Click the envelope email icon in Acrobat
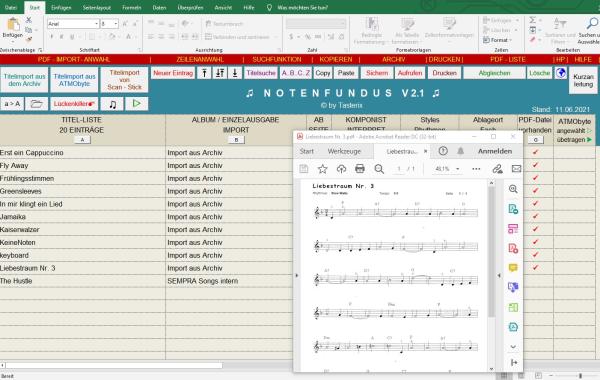 click(516, 169)
